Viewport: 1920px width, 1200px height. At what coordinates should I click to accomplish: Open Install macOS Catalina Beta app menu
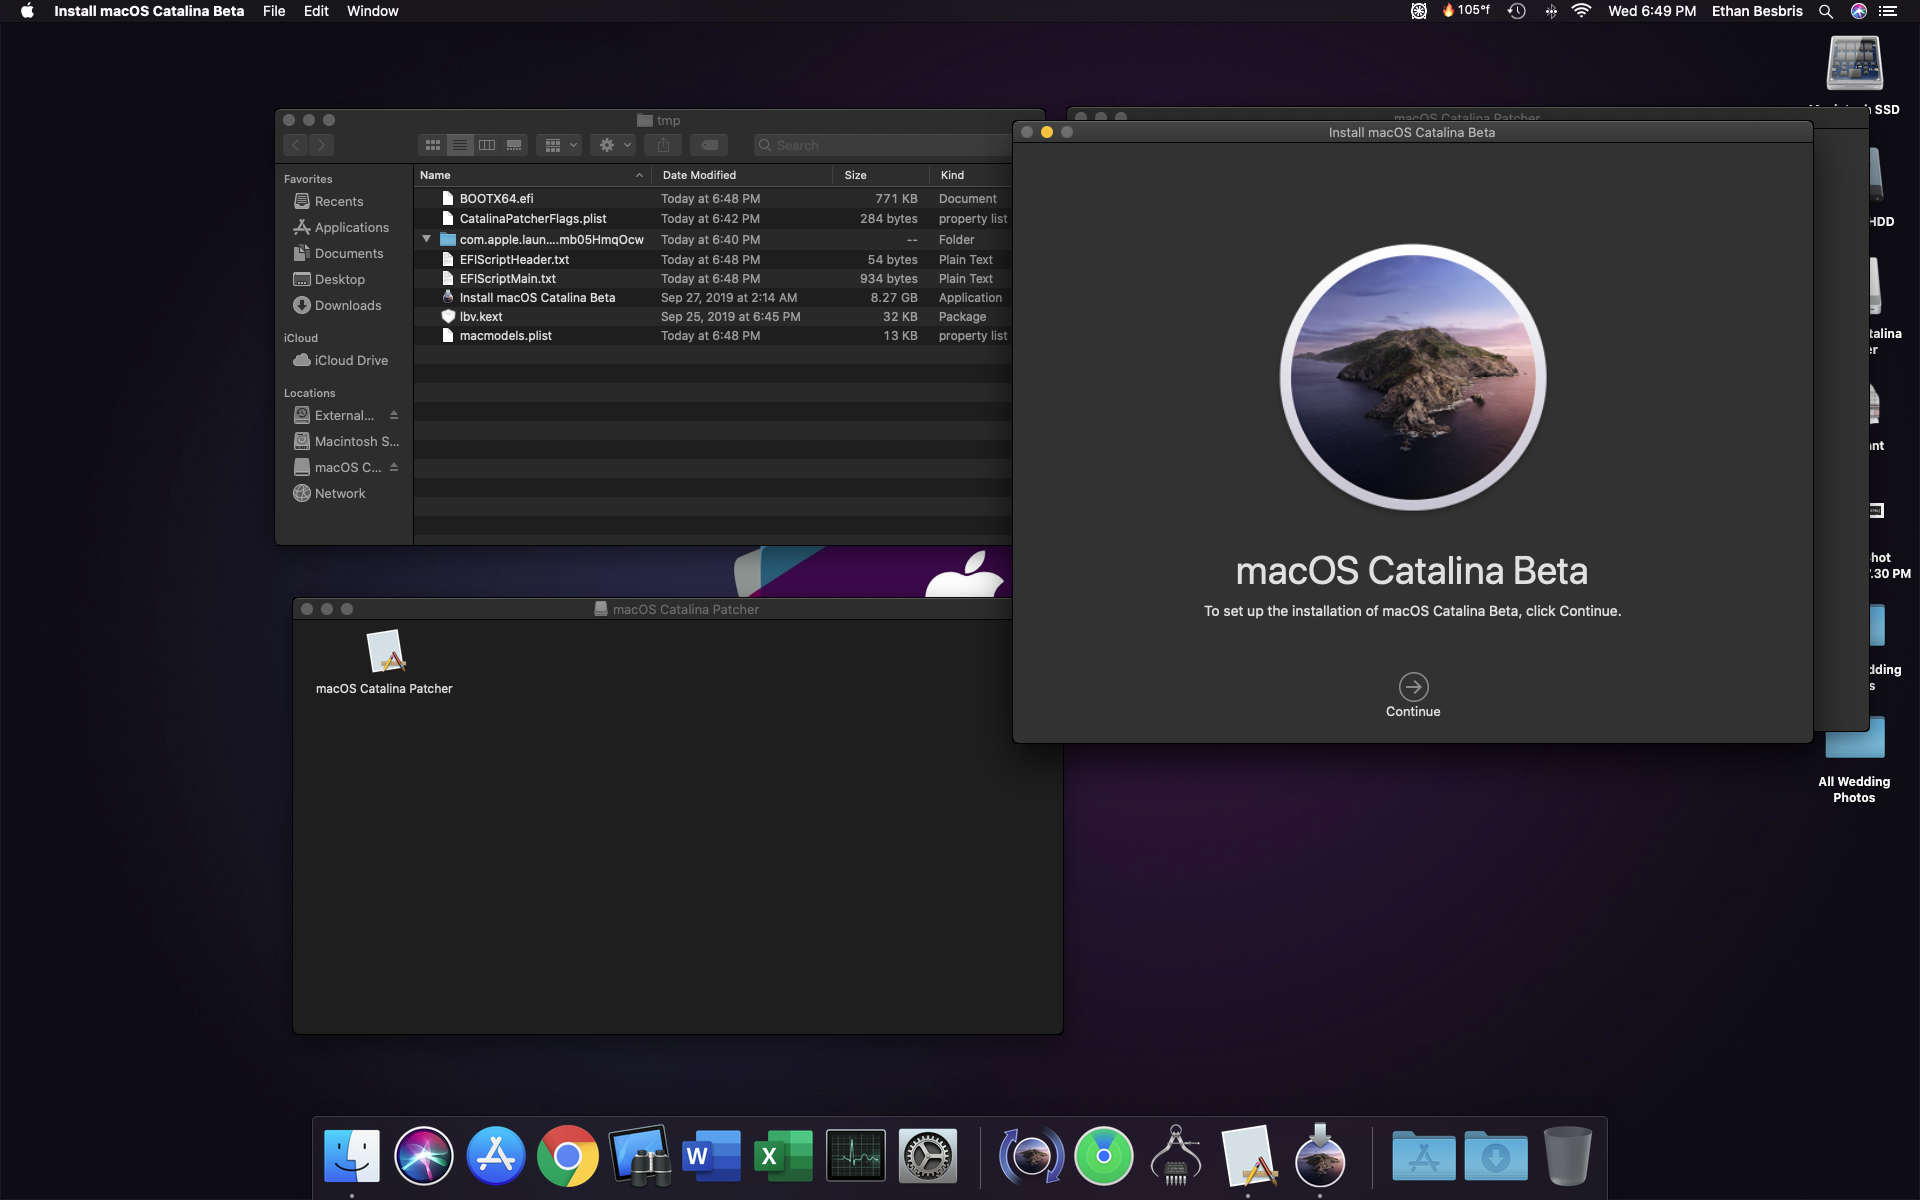[149, 11]
